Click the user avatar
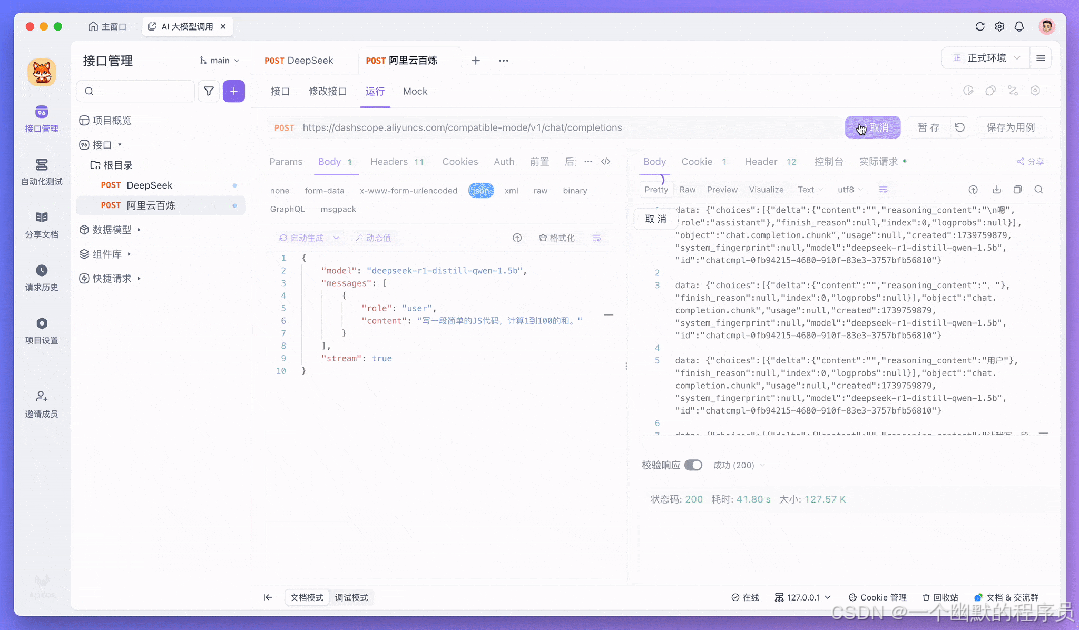 click(x=1047, y=27)
